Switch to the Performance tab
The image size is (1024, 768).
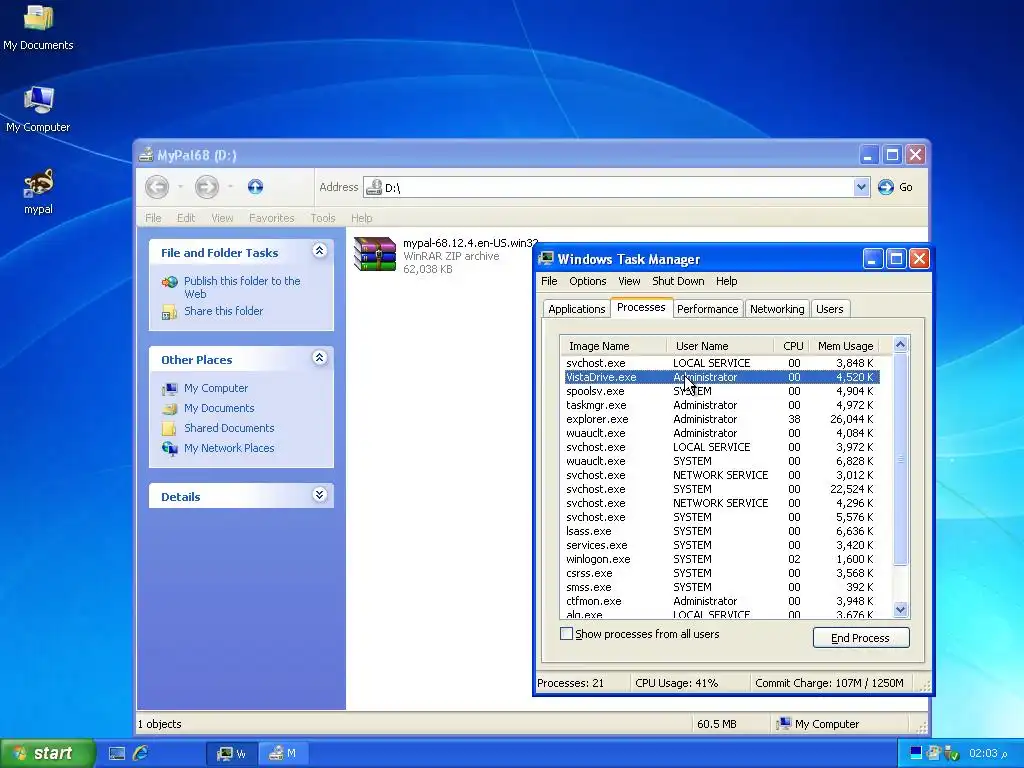pos(707,309)
